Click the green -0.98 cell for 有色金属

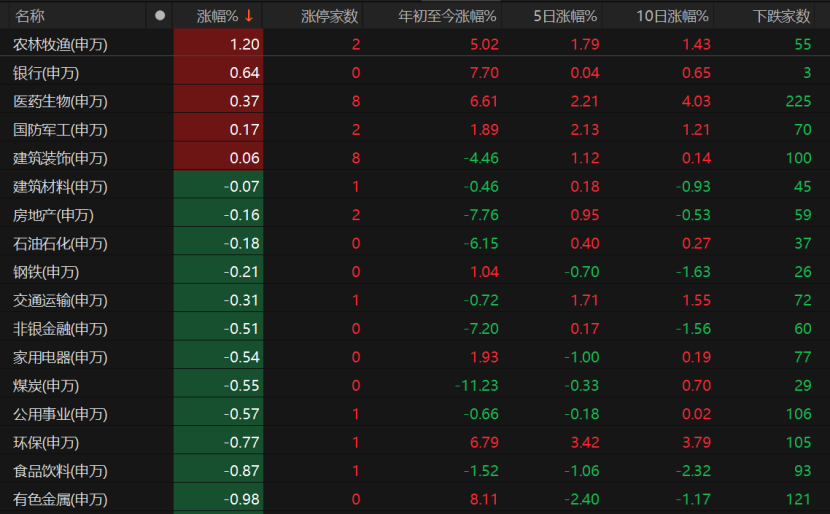pyautogui.click(x=241, y=500)
